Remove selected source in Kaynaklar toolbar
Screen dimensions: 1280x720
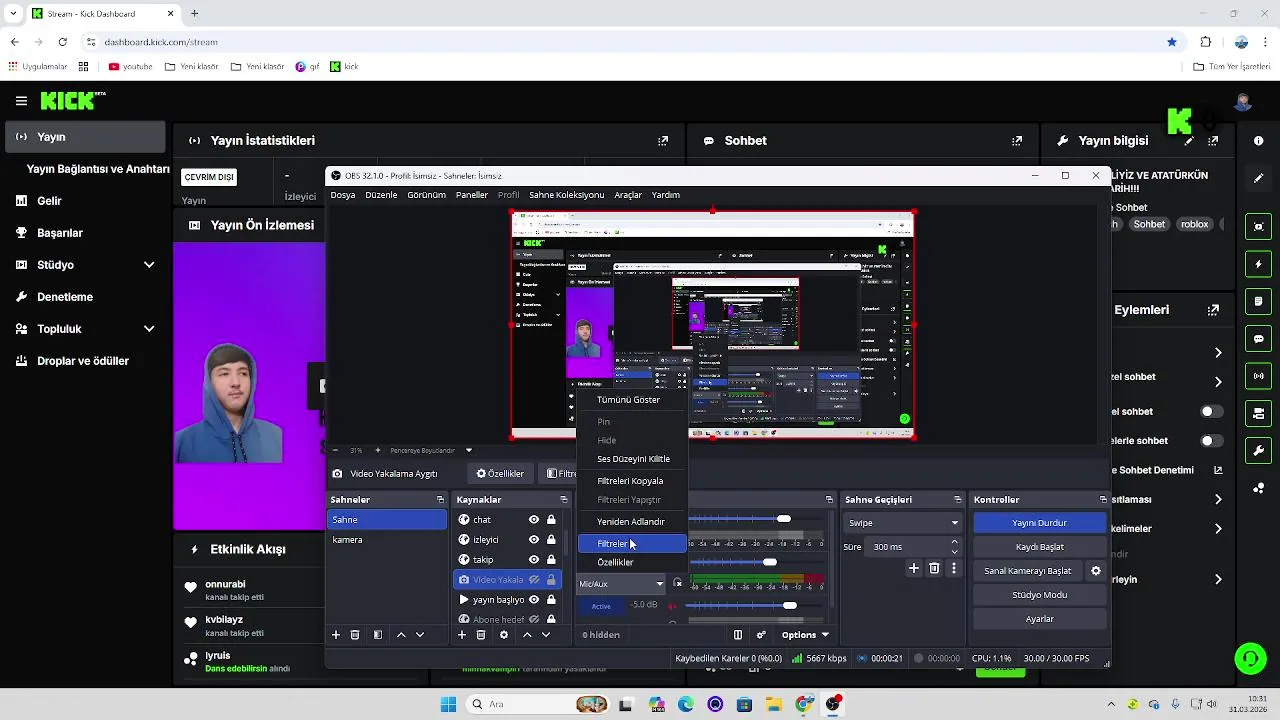481,635
